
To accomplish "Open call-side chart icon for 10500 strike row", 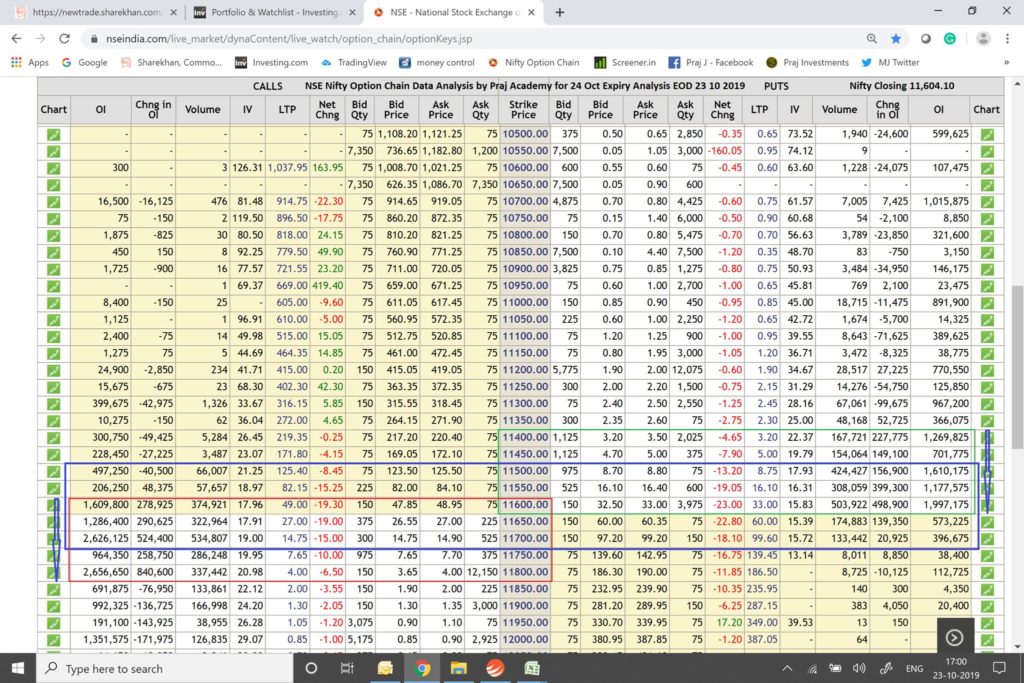I will (53, 135).
